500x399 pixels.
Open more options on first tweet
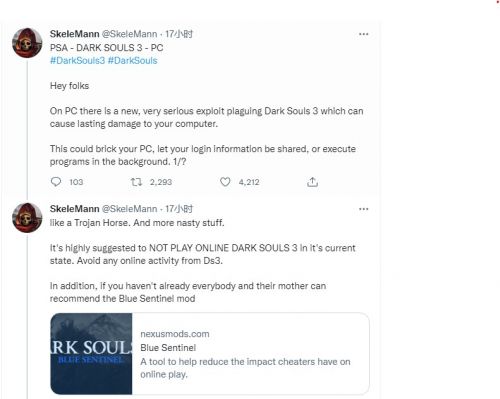pyautogui.click(x=363, y=34)
